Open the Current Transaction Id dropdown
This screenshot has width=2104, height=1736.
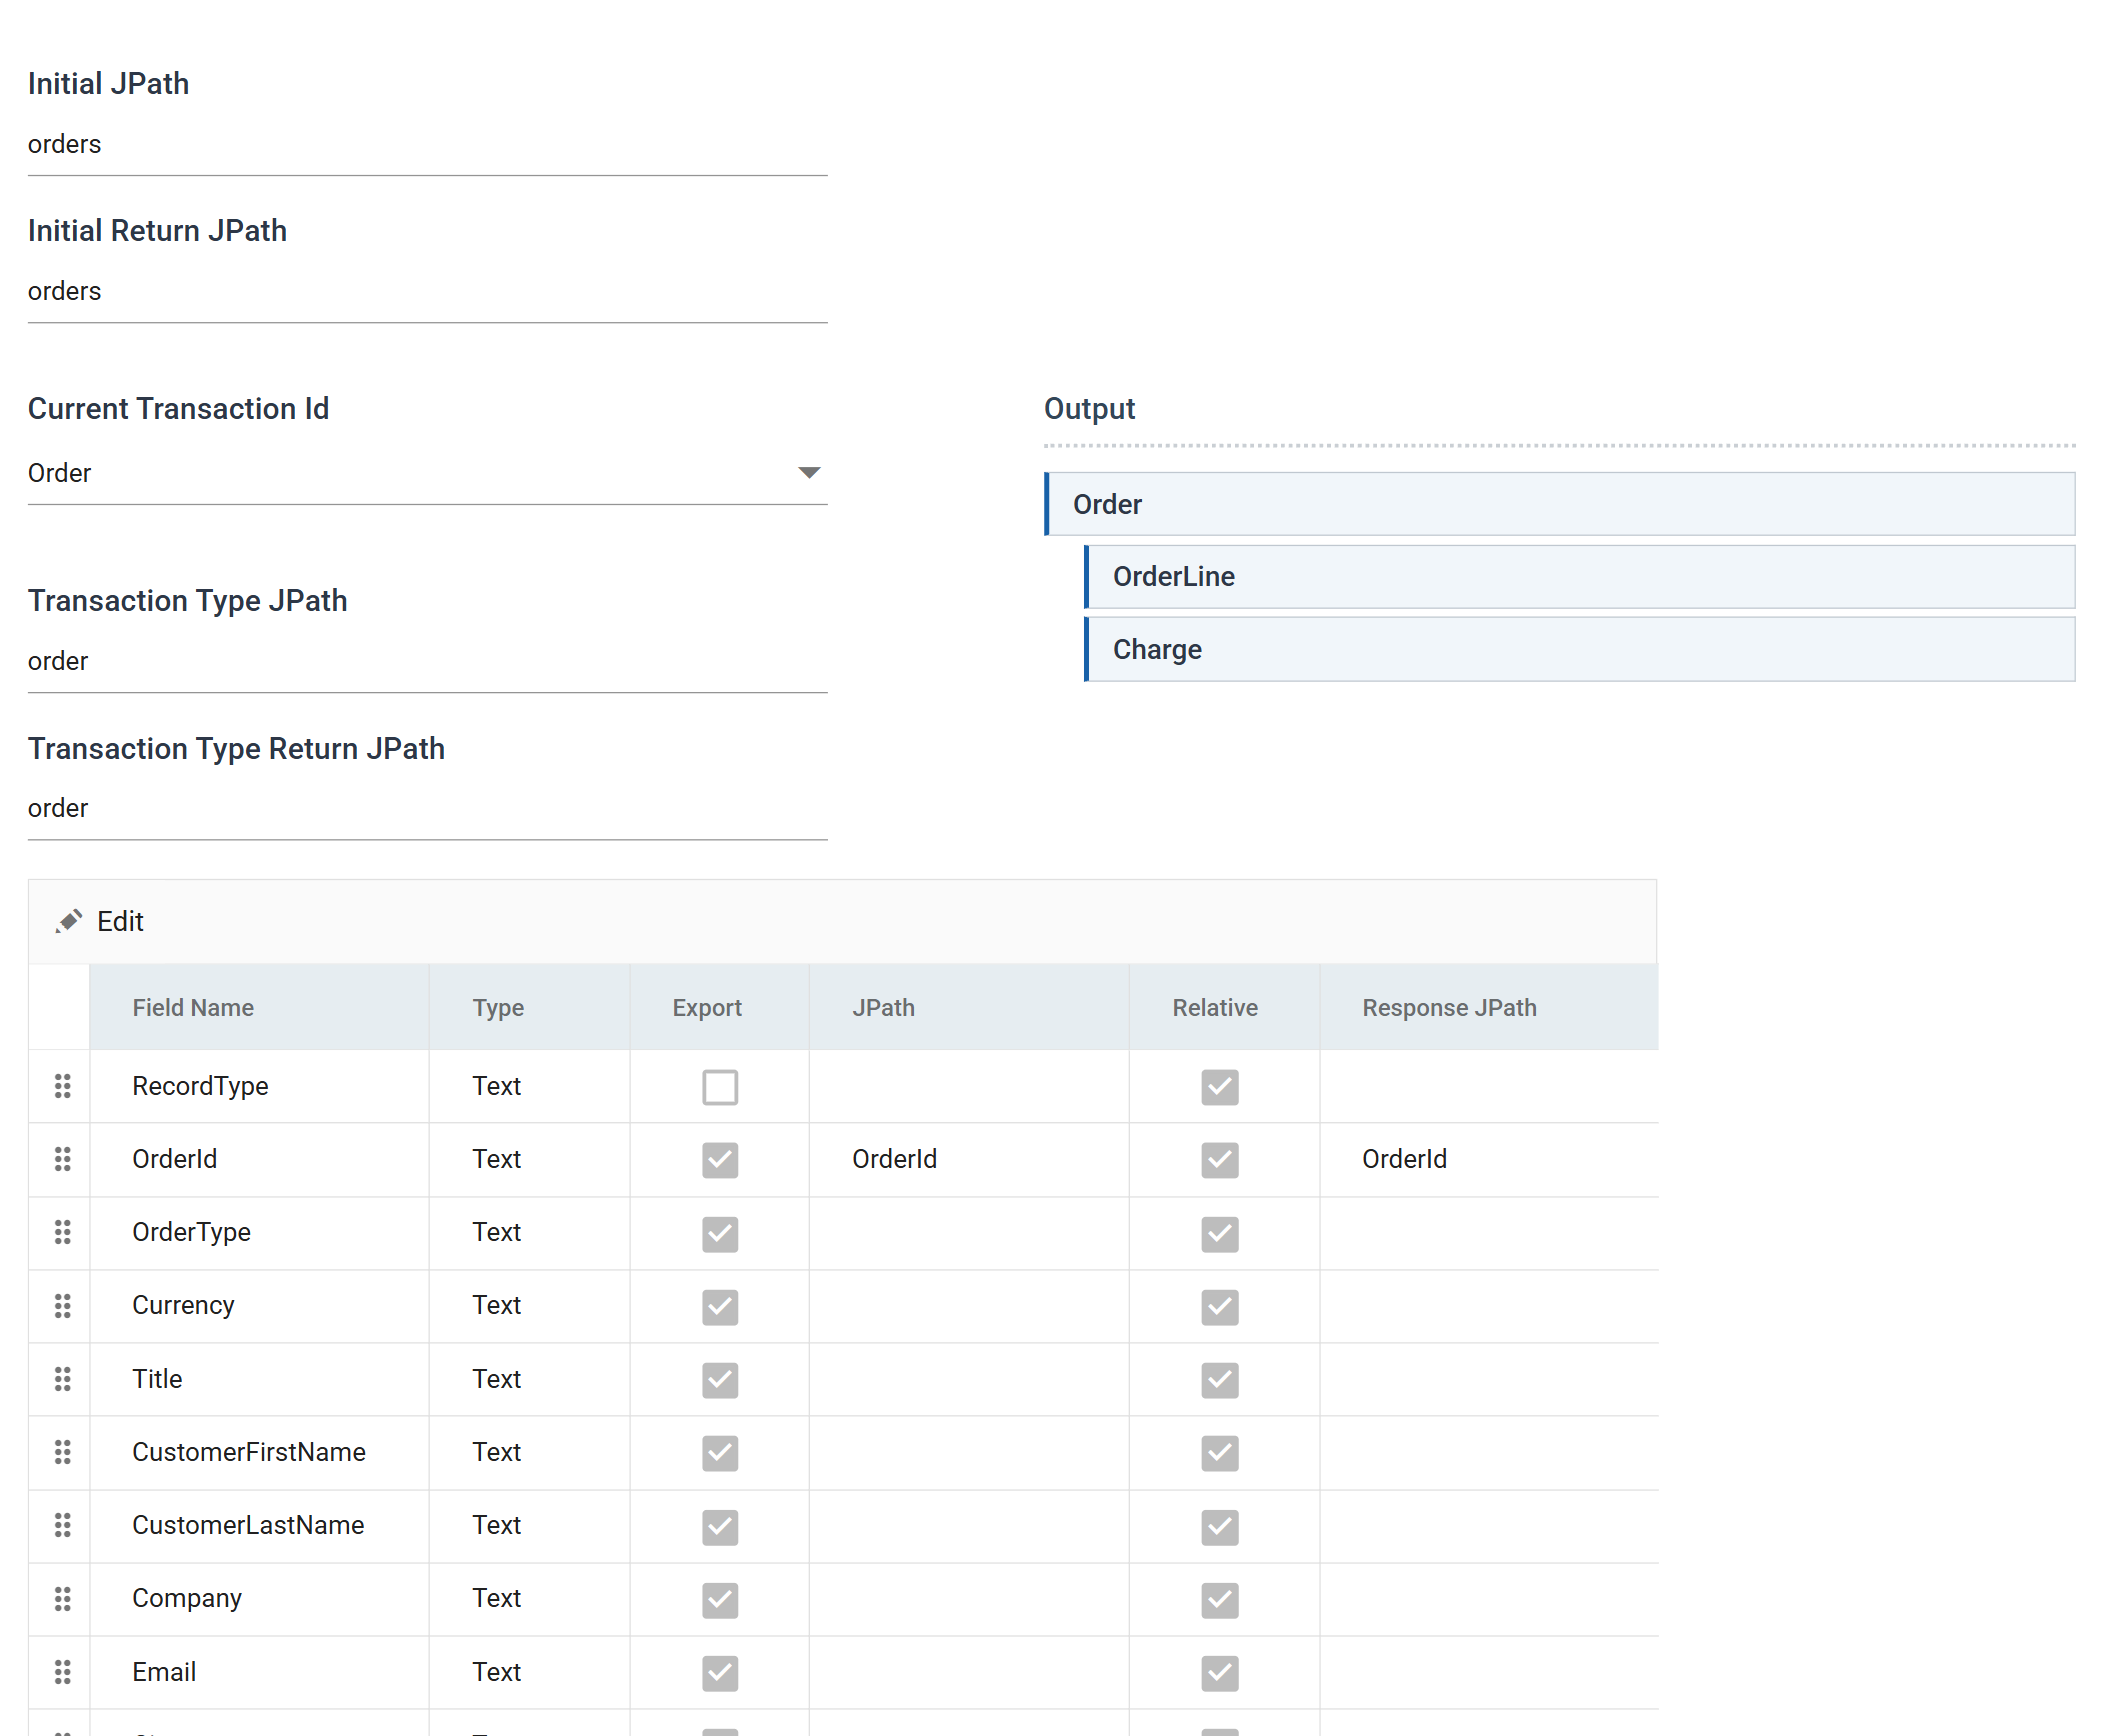click(427, 473)
